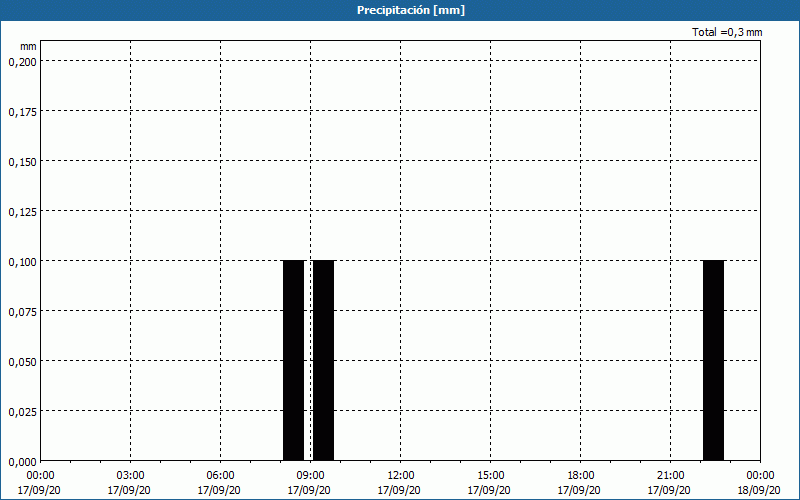Click the 18:00 time axis label
Viewport: 800px width, 500px height.
581,476
